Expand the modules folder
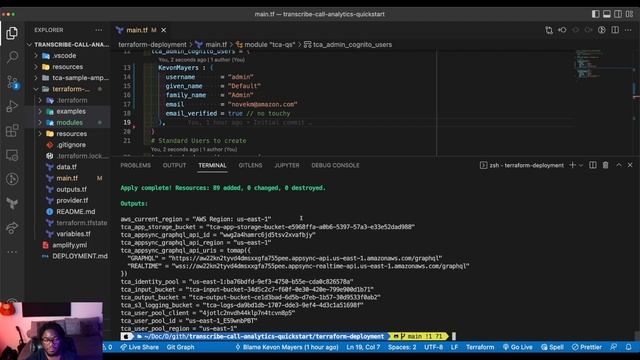Viewport: 640px width, 360px height. click(x=69, y=122)
